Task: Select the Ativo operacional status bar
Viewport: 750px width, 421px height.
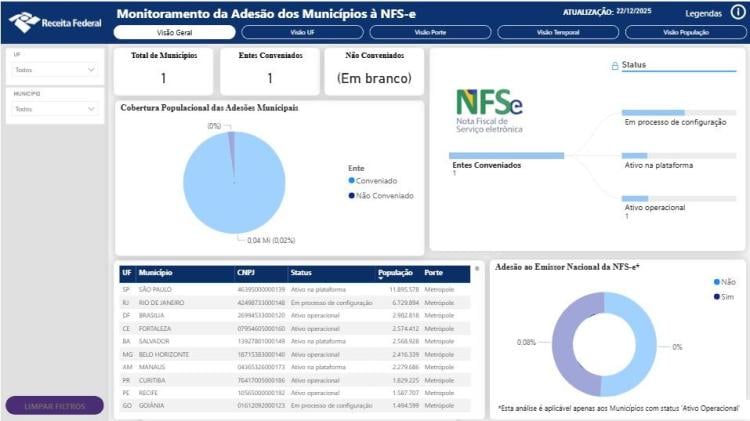Action: click(679, 199)
